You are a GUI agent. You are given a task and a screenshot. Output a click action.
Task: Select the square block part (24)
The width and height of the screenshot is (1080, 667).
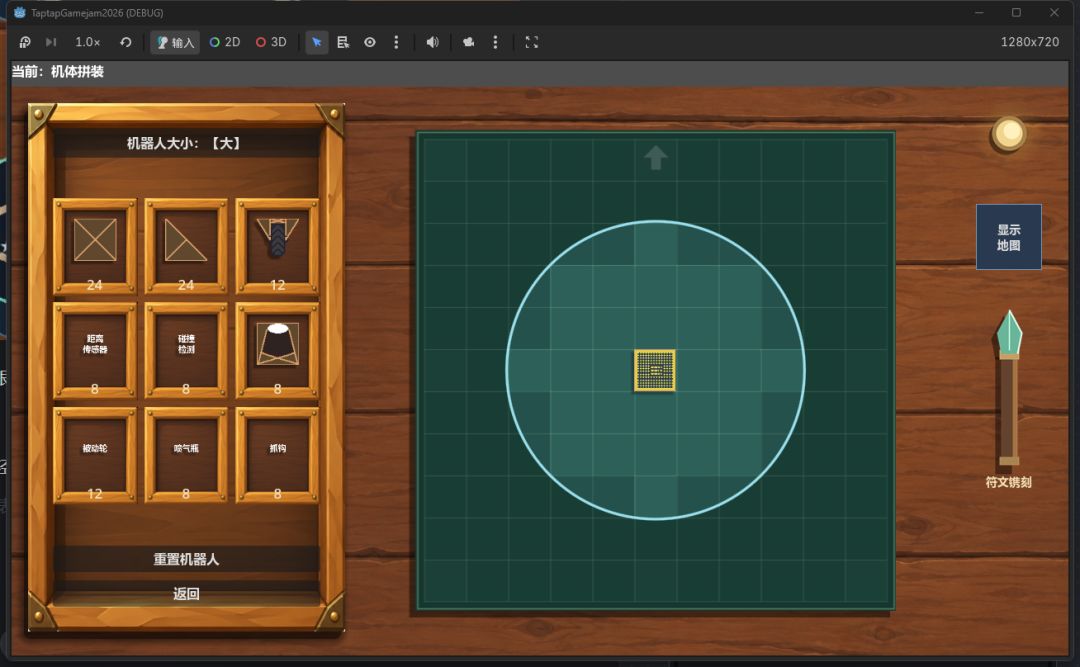tap(95, 246)
